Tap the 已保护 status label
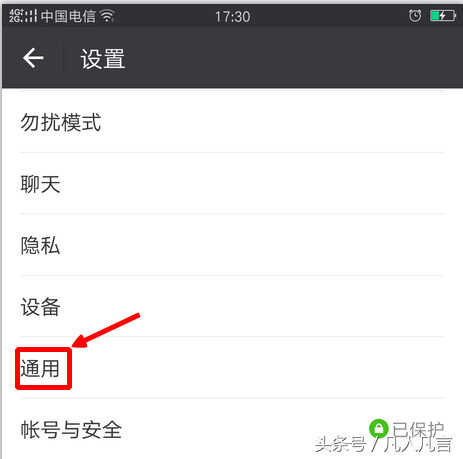Screen dimensions: 463x459 (x=418, y=430)
